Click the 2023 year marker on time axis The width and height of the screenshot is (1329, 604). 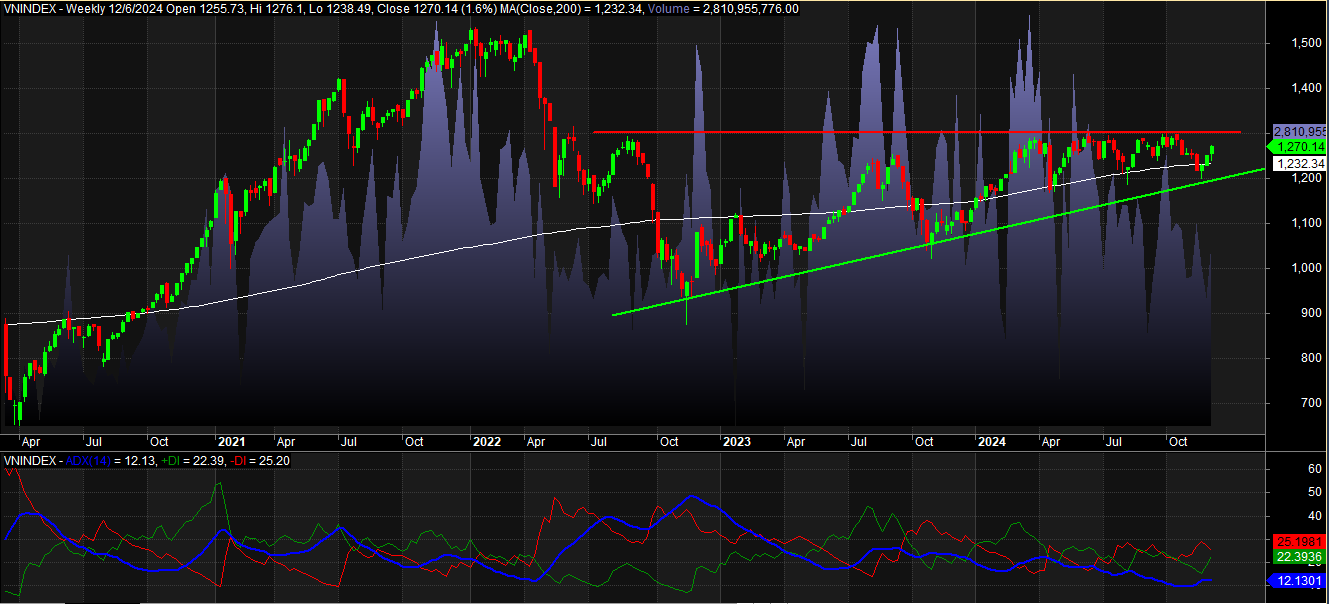736,441
